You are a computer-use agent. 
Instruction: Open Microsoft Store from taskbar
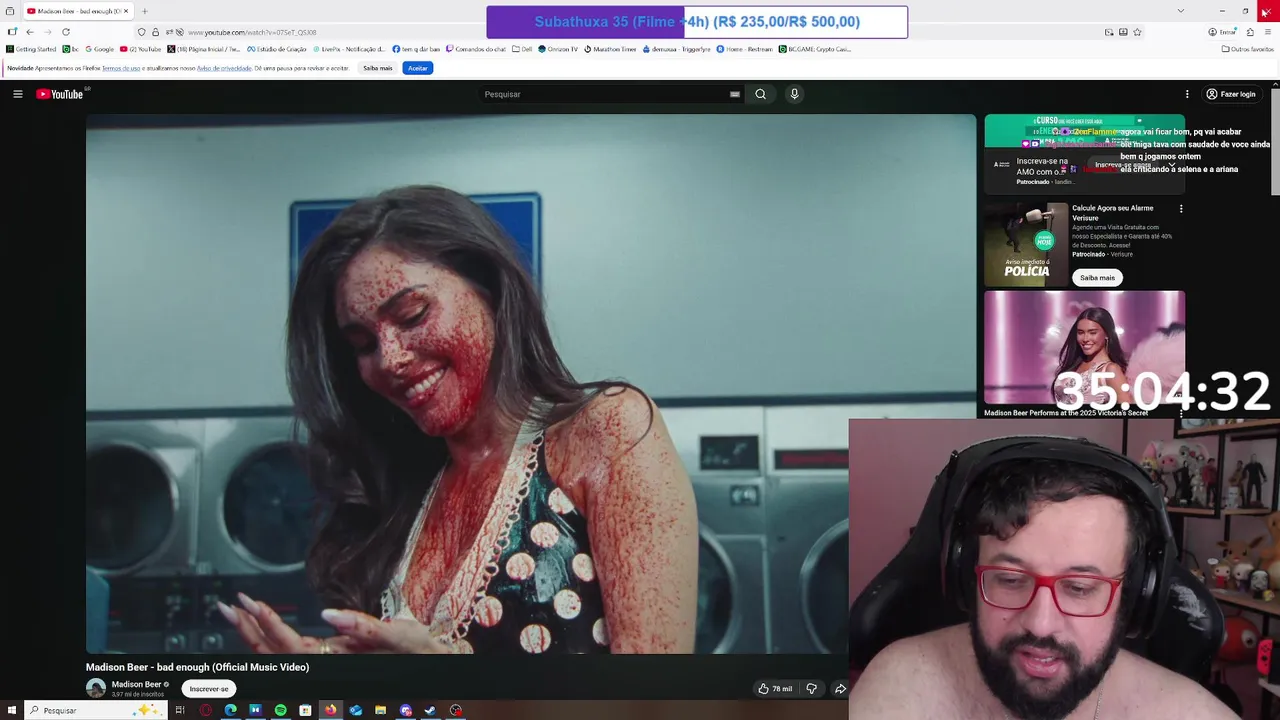pos(305,710)
